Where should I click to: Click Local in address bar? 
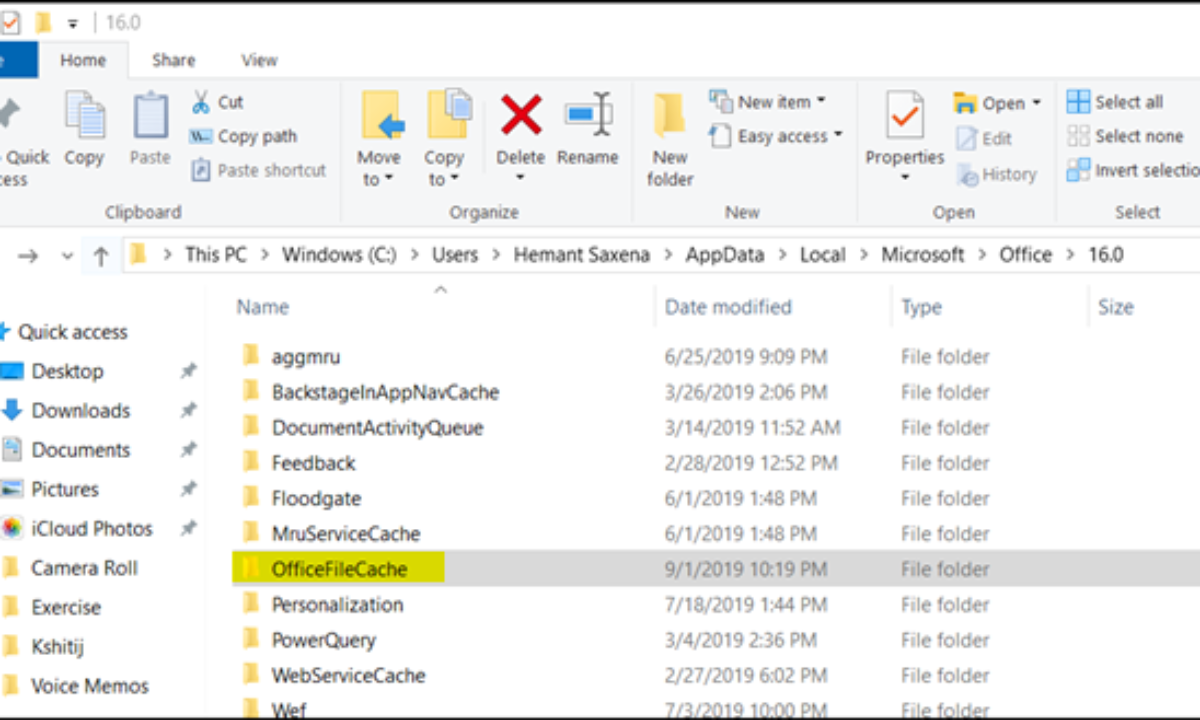(x=823, y=255)
